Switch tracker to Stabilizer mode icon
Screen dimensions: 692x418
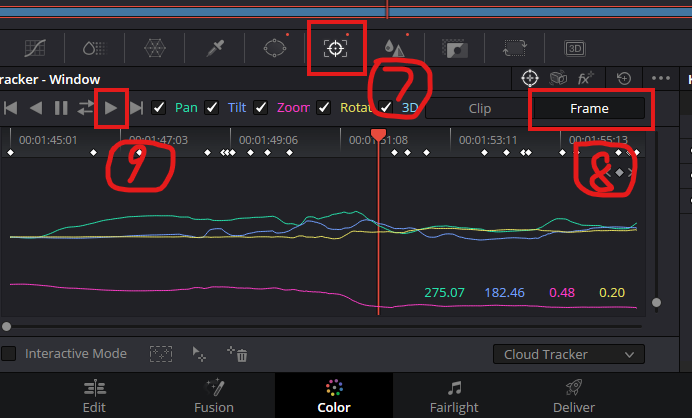point(558,79)
